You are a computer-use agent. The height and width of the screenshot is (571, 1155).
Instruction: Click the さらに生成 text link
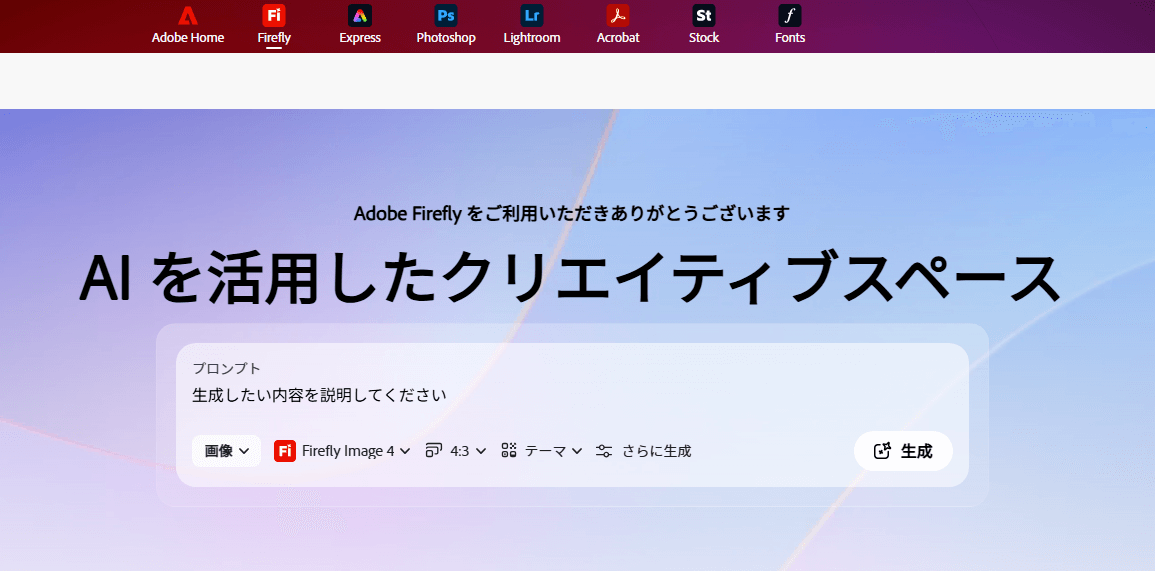coord(656,451)
